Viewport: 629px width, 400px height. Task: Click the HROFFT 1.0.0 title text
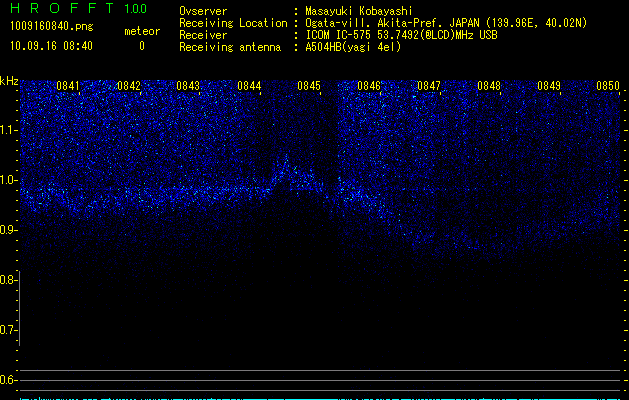click(x=79, y=8)
